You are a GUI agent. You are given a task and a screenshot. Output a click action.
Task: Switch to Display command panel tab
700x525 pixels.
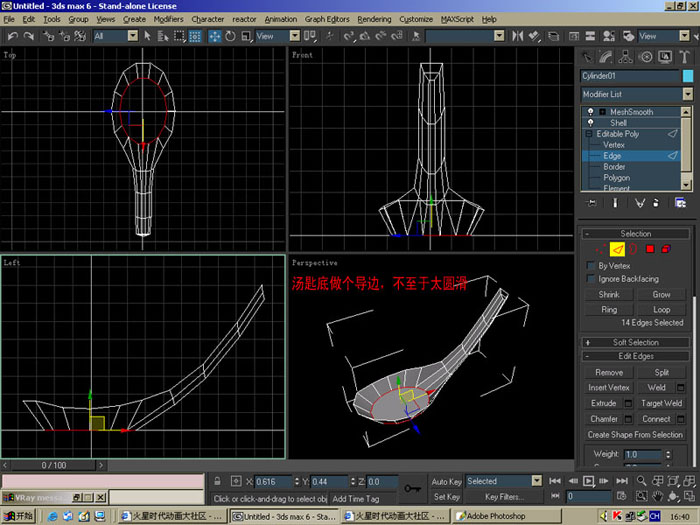[x=665, y=57]
